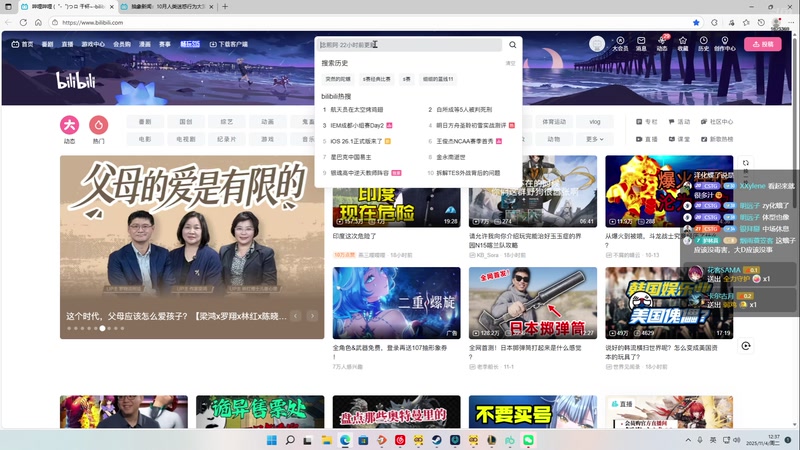Open 课堂 classroom link
The width and height of the screenshot is (800, 450).
(679, 139)
